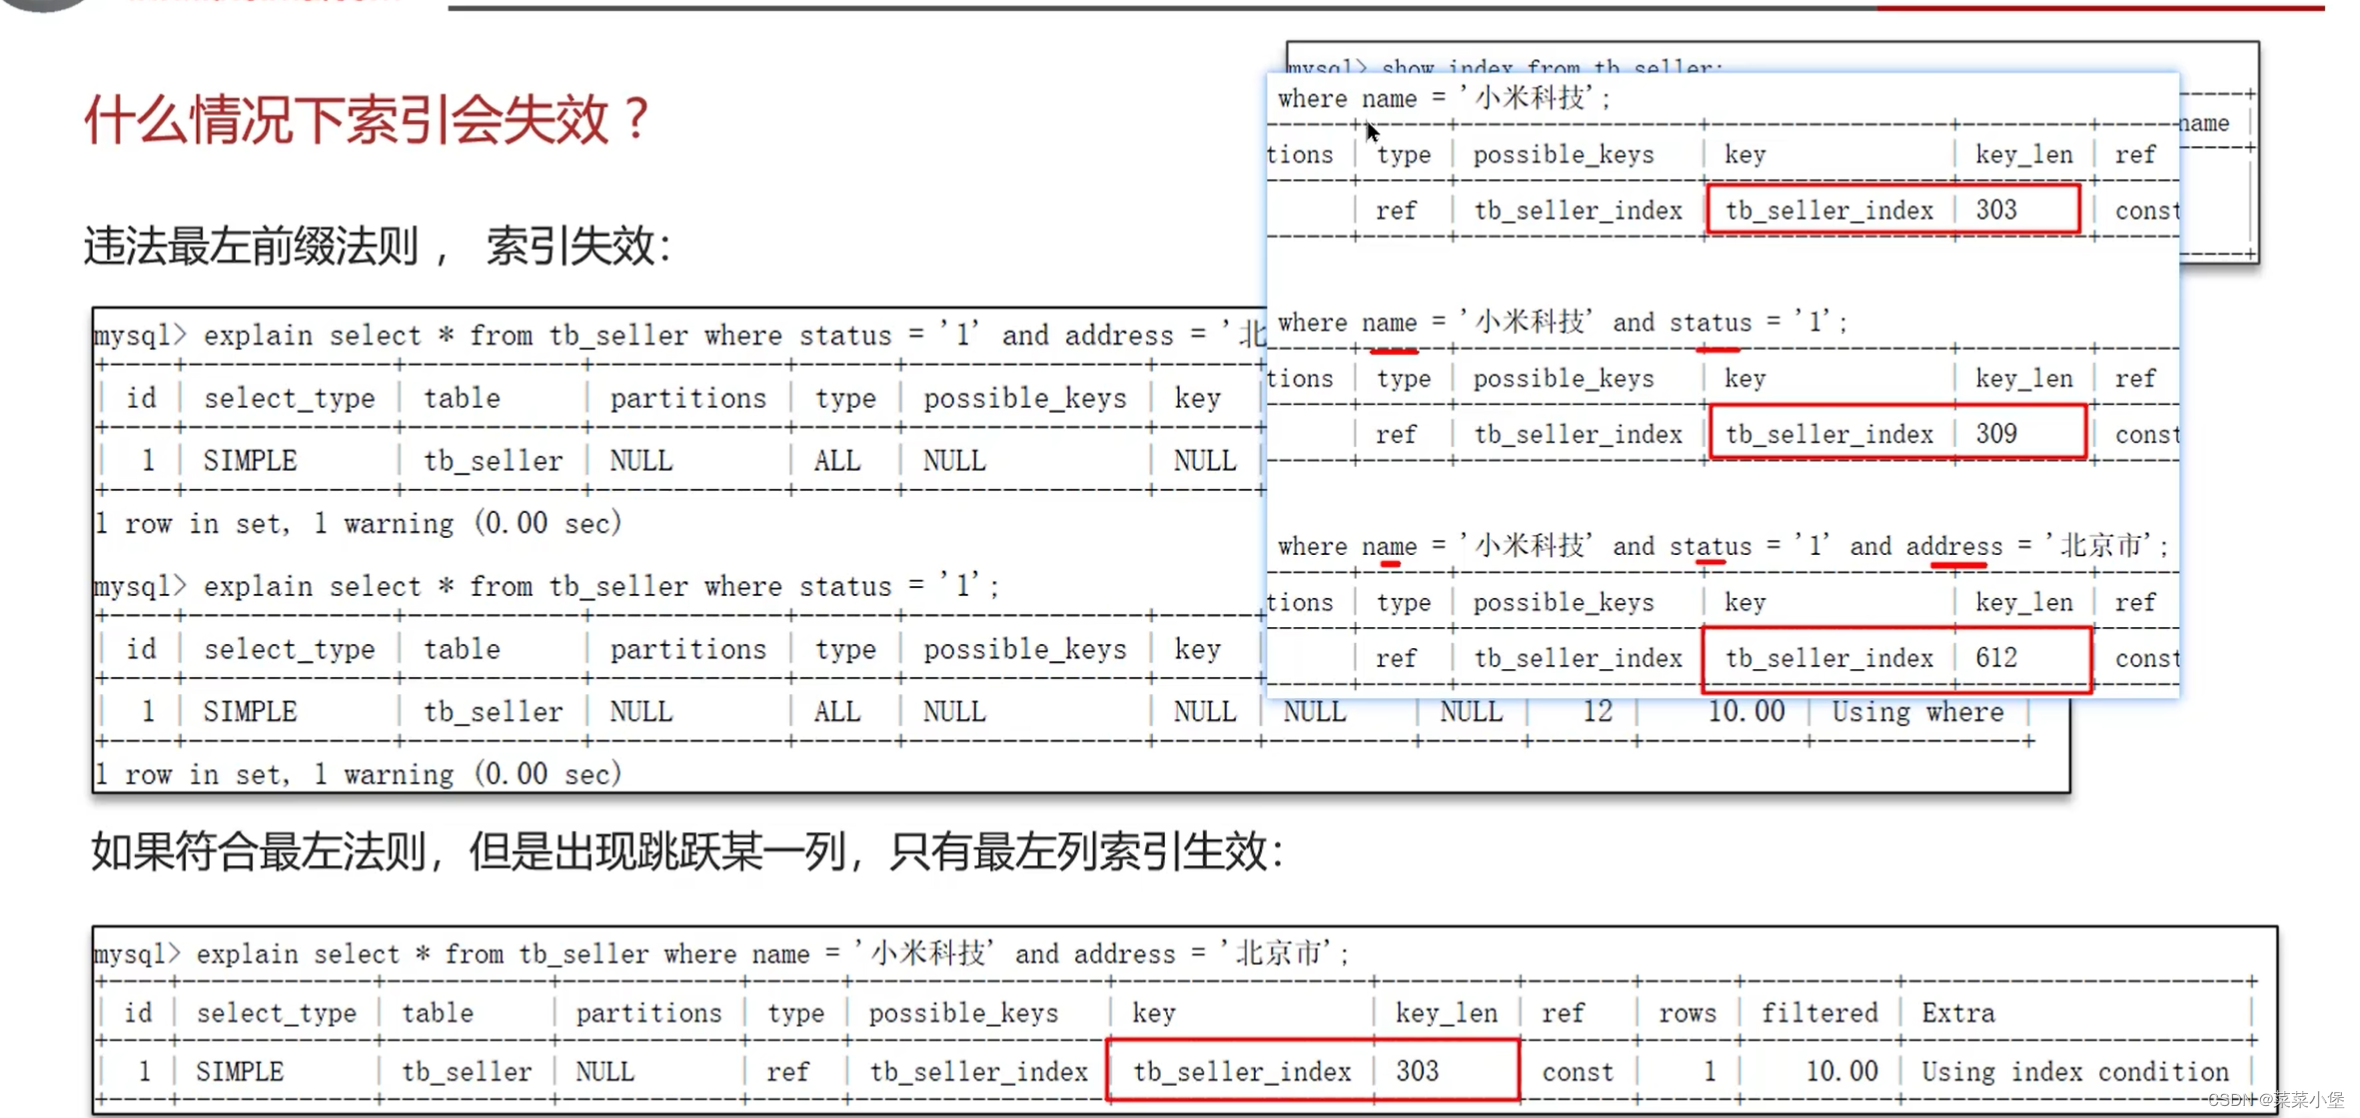The width and height of the screenshot is (2360, 1118).
Task: Click key_len 303 in the name and address query result
Action: [x=1417, y=1071]
